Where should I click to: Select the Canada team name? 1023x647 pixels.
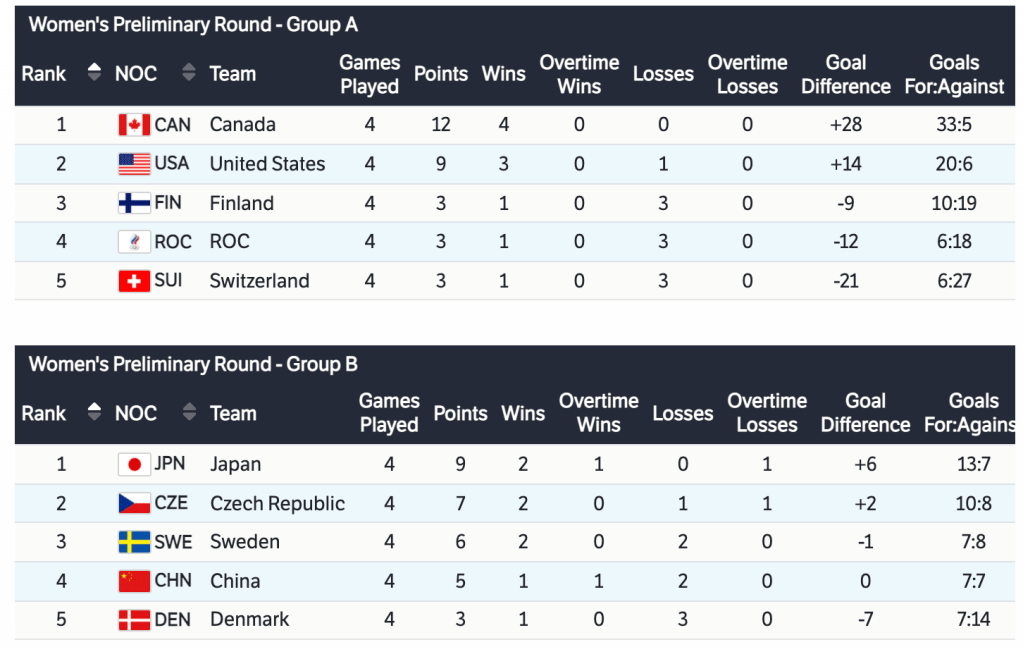point(242,125)
